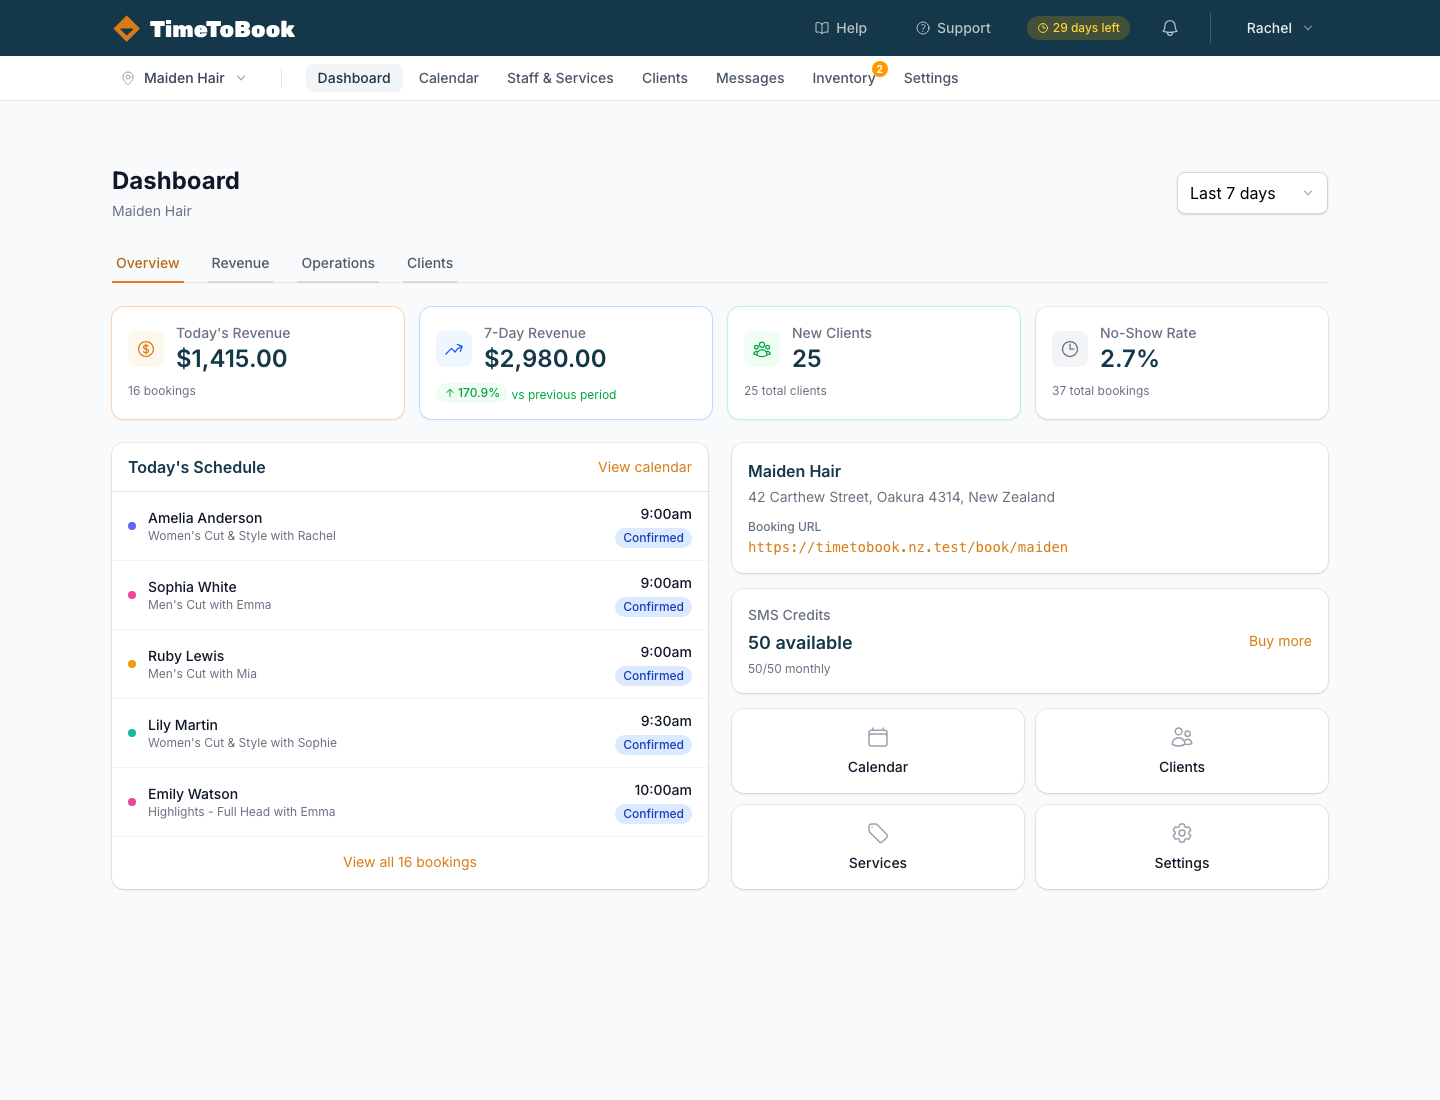1440x1100 pixels.
Task: Open the Clients quick action card
Action: (1181, 750)
